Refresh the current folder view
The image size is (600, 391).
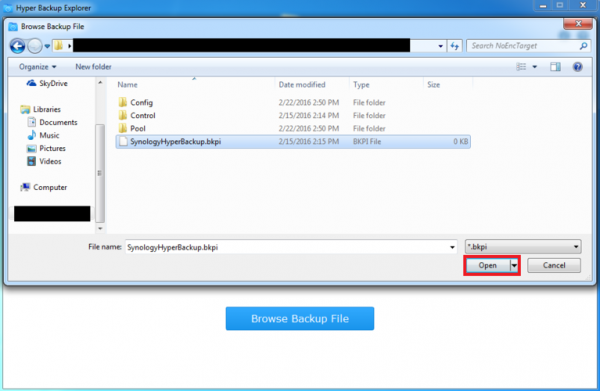click(x=455, y=46)
